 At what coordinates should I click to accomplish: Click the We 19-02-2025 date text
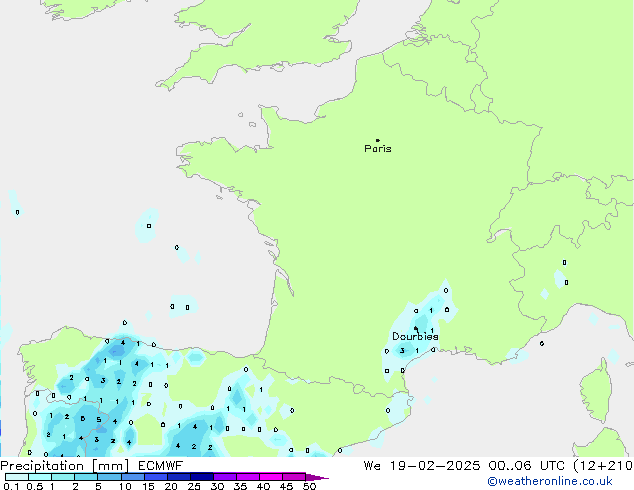422,466
